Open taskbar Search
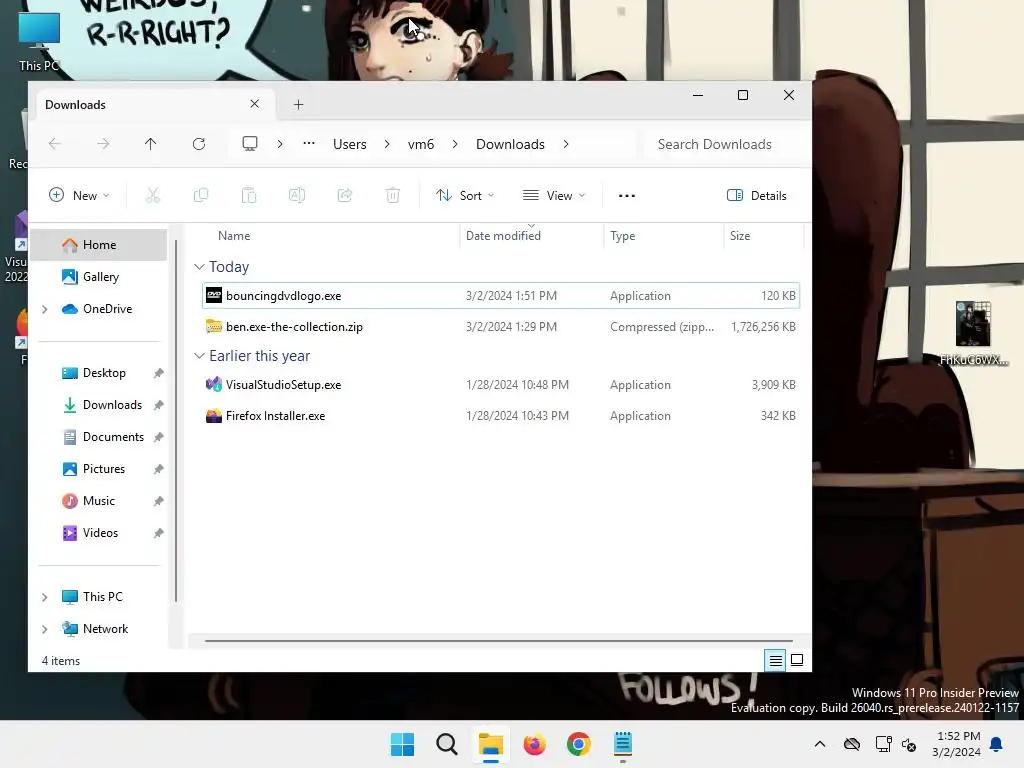 click(447, 744)
